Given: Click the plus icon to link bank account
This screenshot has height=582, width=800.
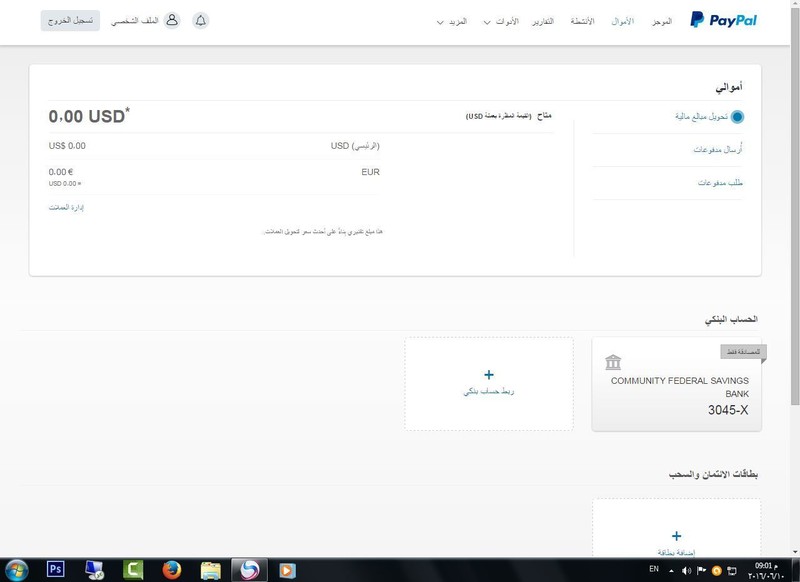Looking at the screenshot, I should coord(489,375).
